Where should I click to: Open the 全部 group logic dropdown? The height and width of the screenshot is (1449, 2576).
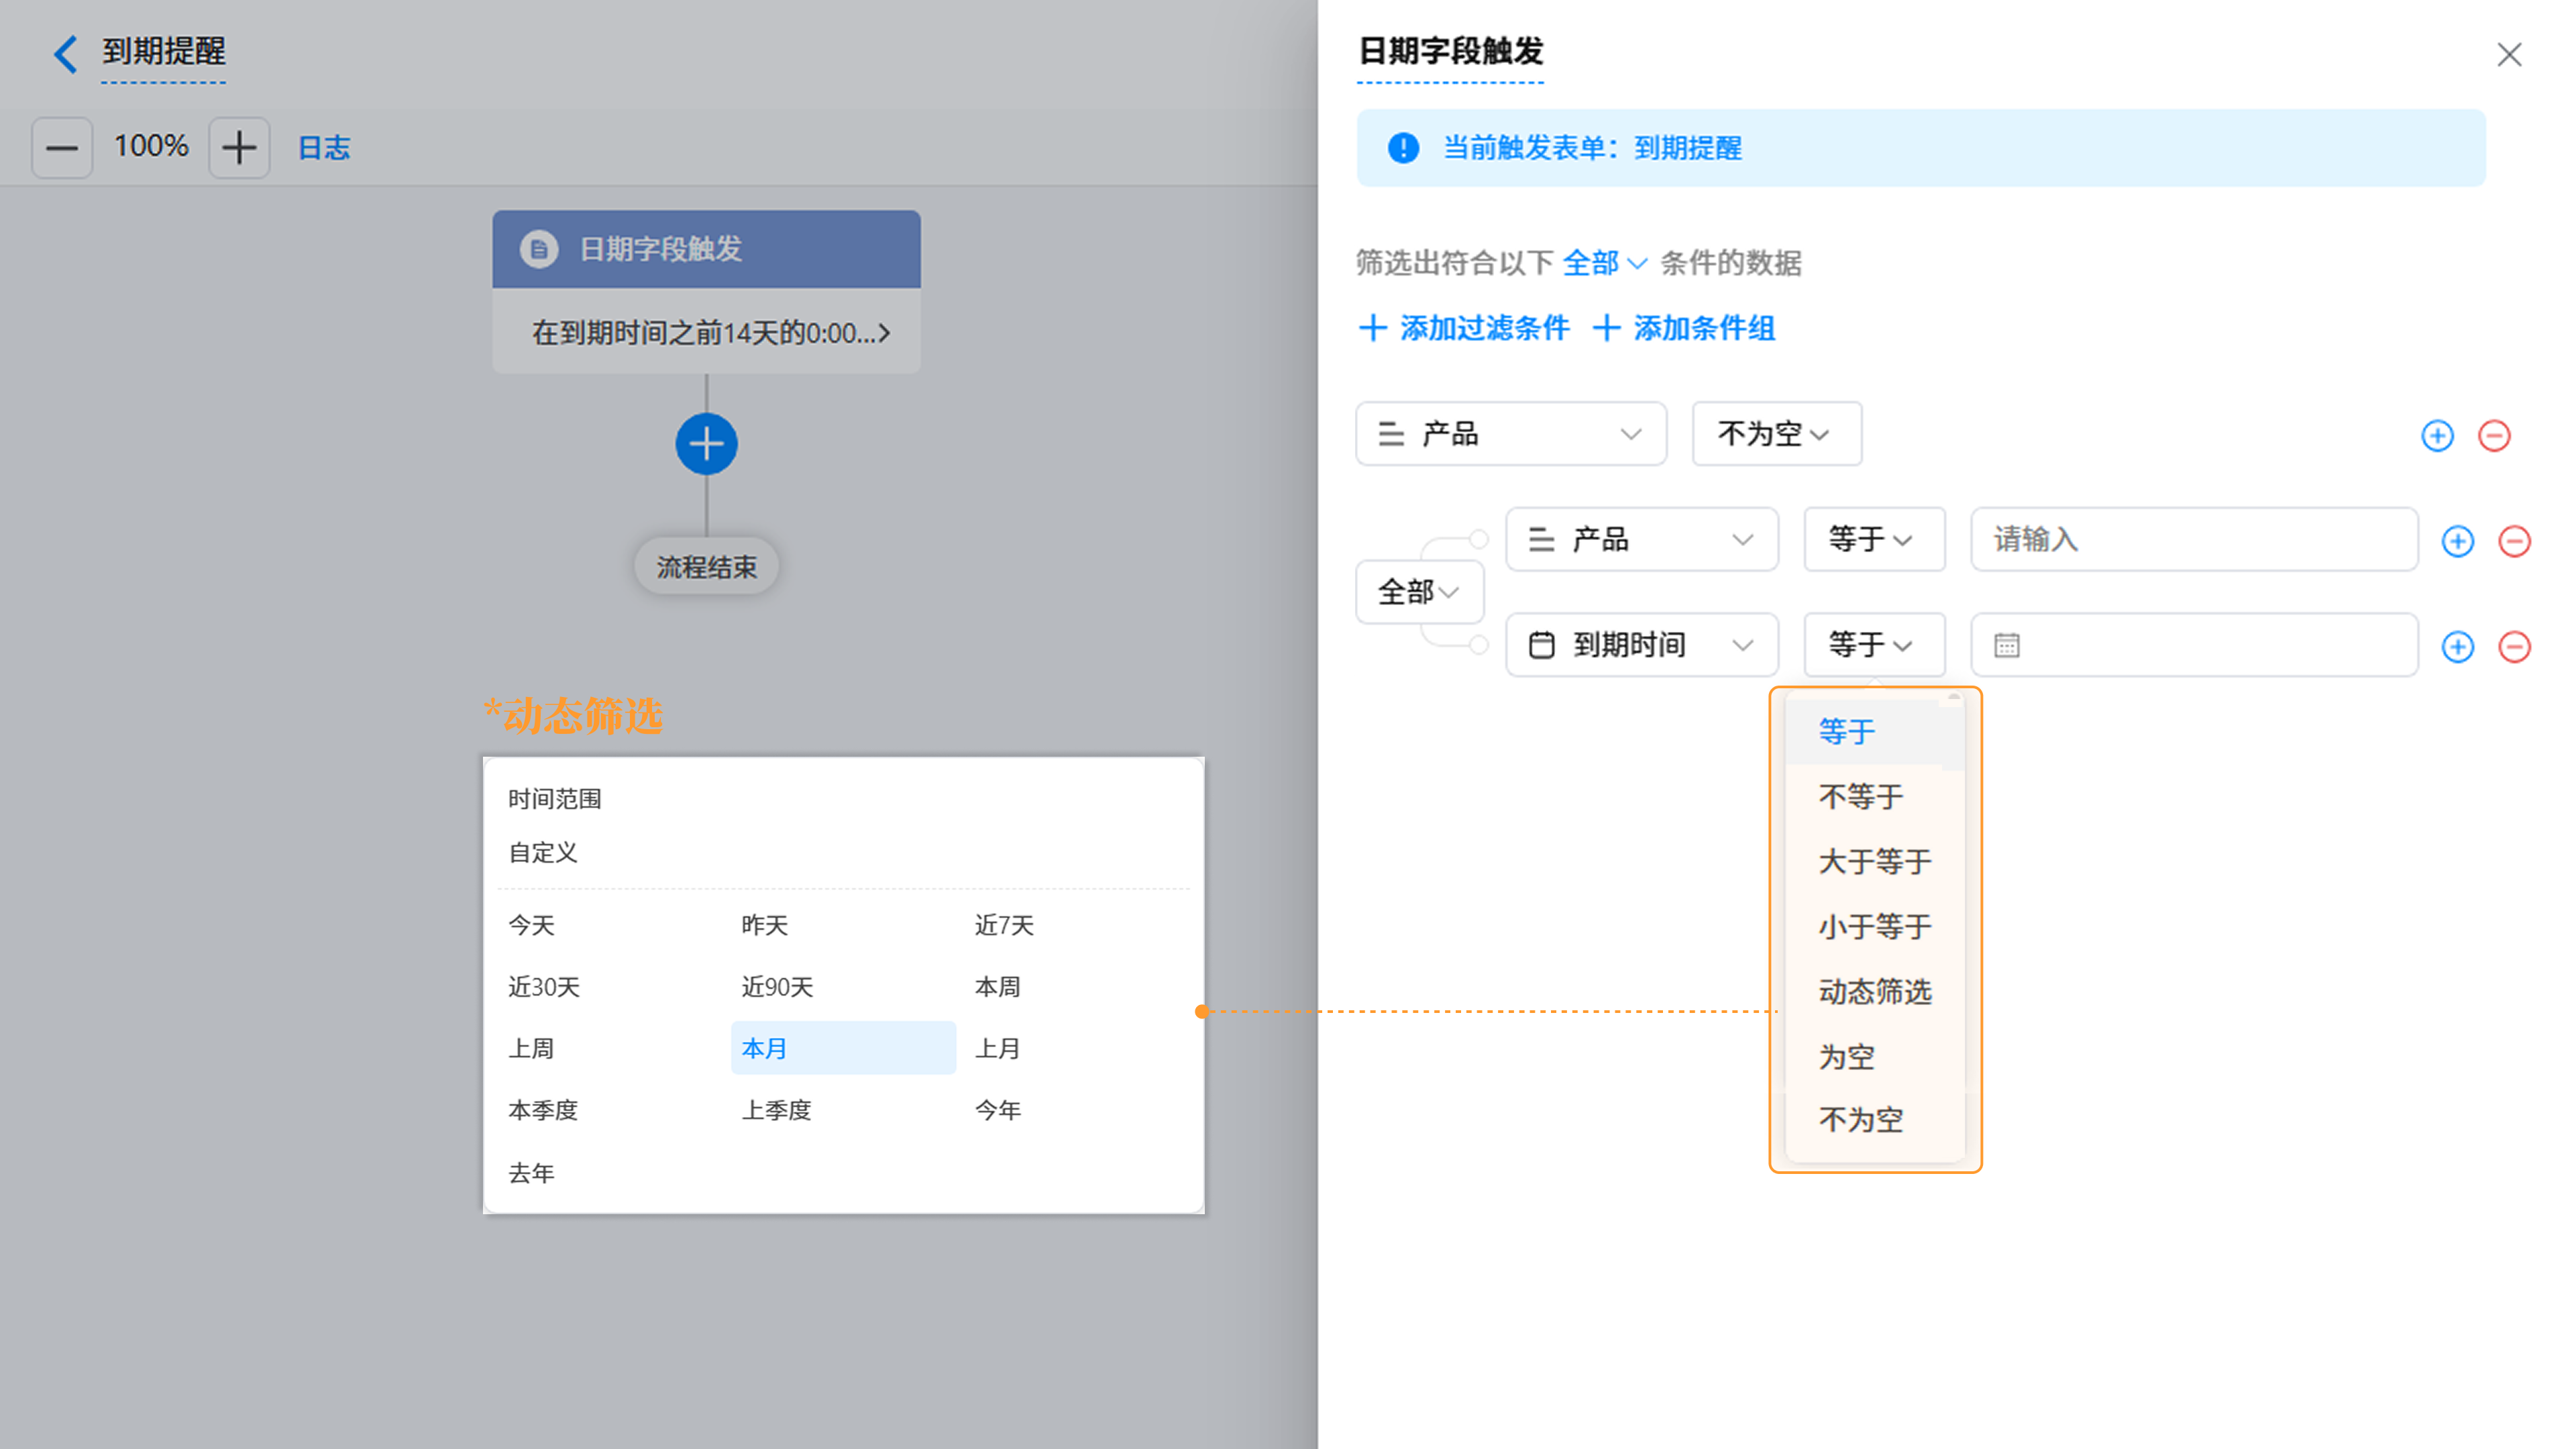1419,592
